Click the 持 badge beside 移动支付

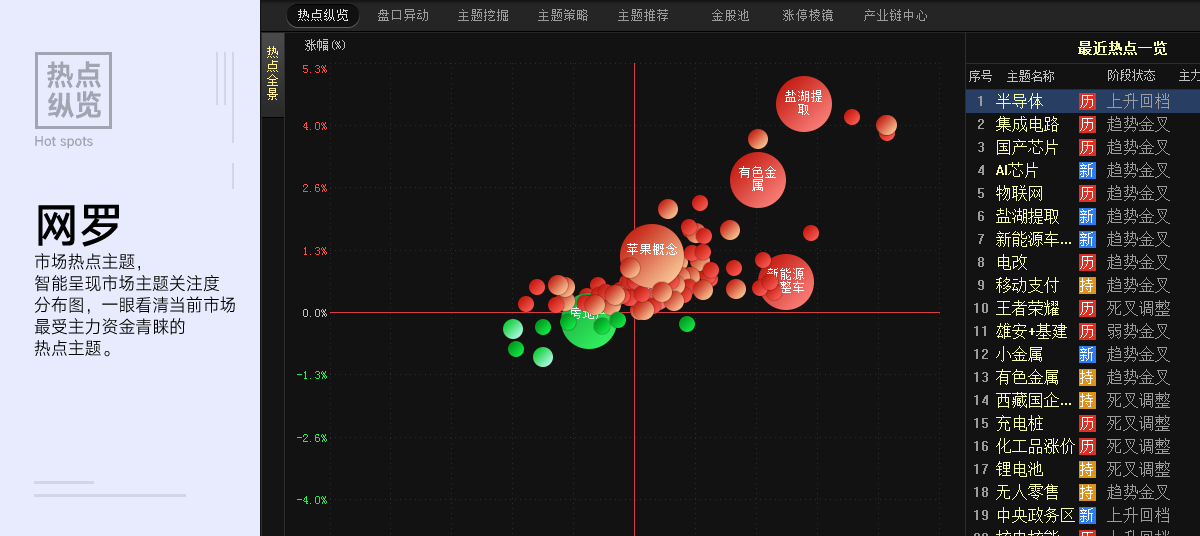tap(1087, 285)
